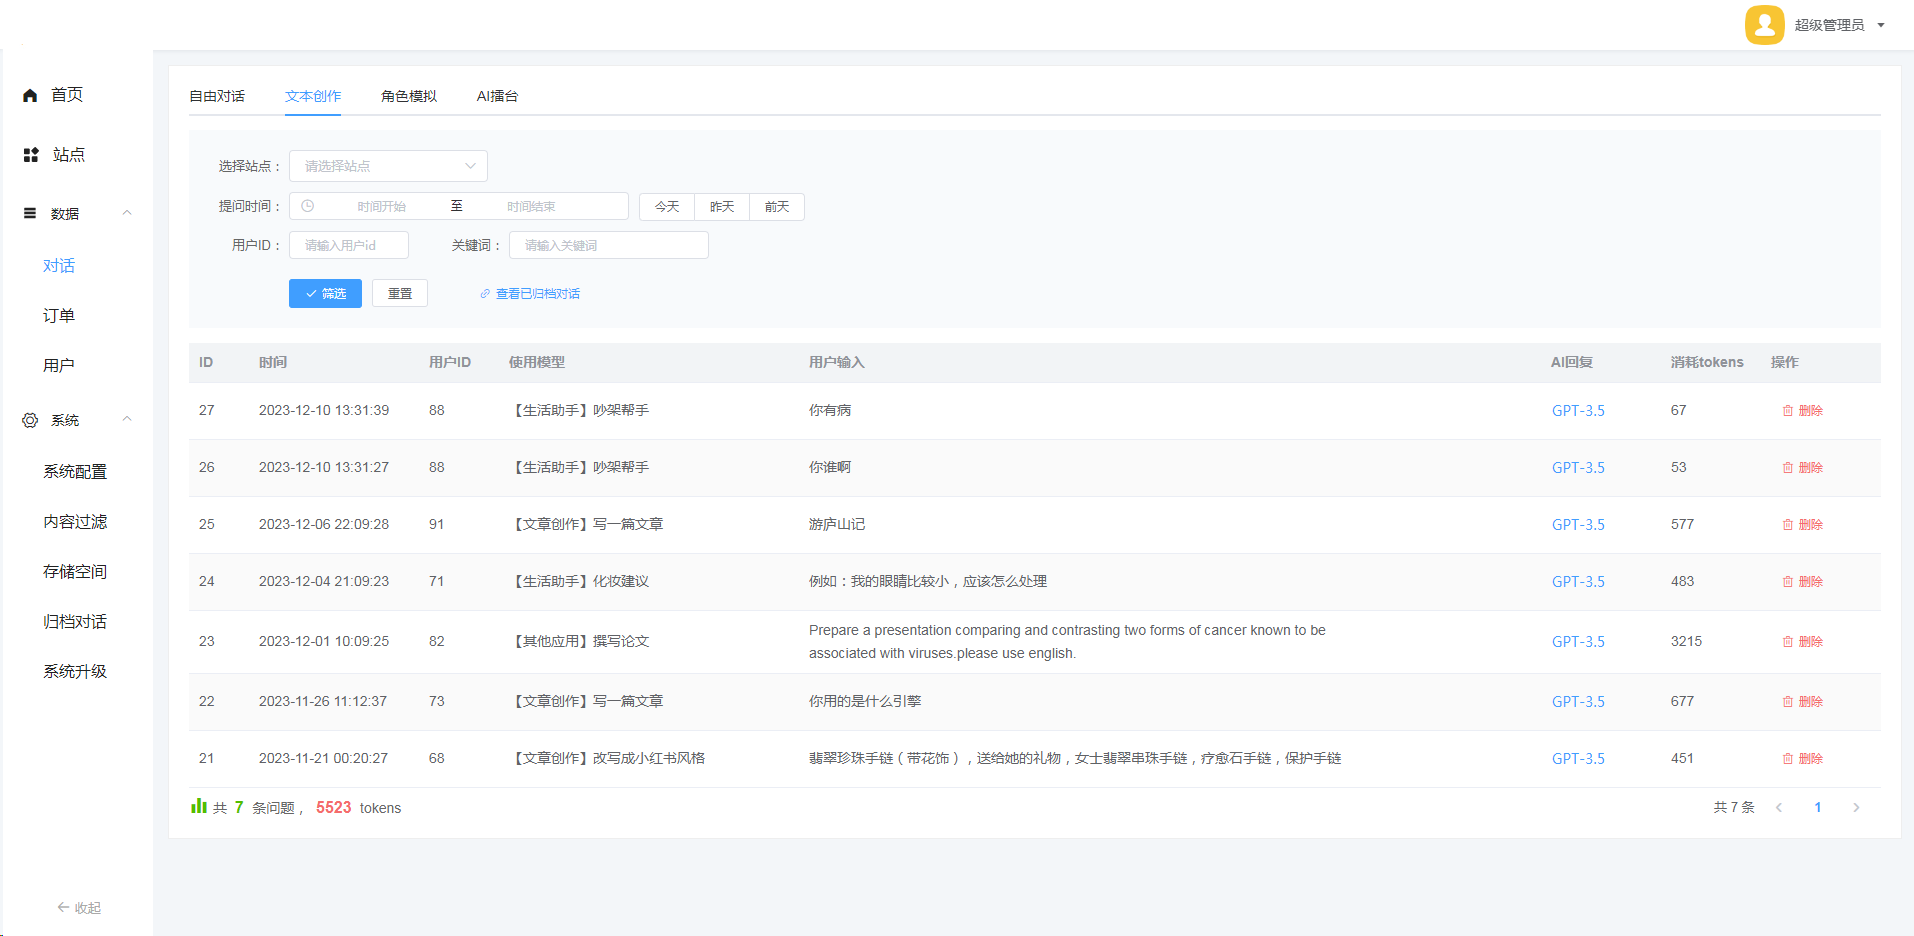
Task: Switch to the 文本创作 tab
Action: click(313, 96)
